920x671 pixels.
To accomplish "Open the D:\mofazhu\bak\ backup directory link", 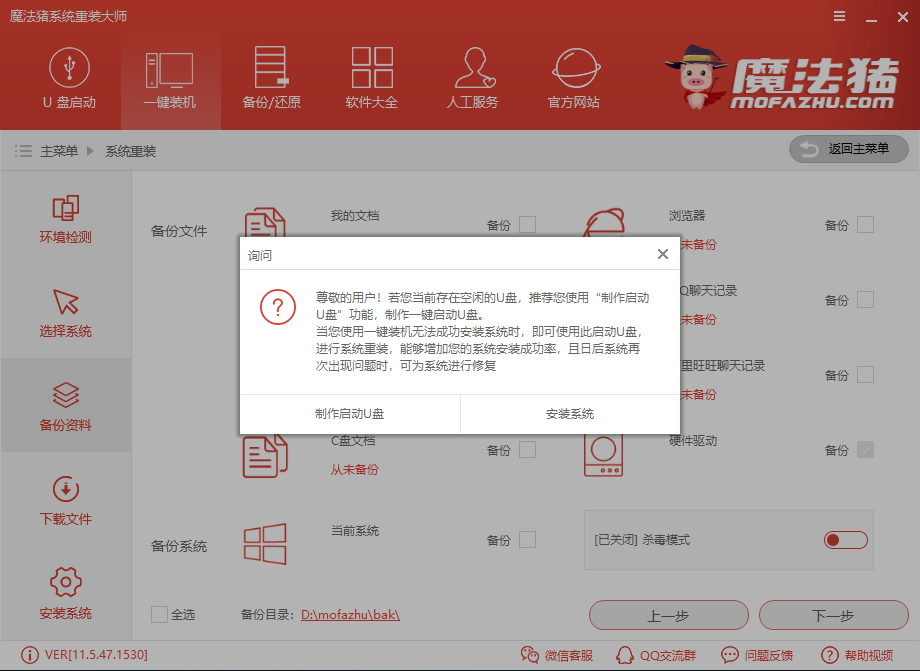I will tap(352, 615).
